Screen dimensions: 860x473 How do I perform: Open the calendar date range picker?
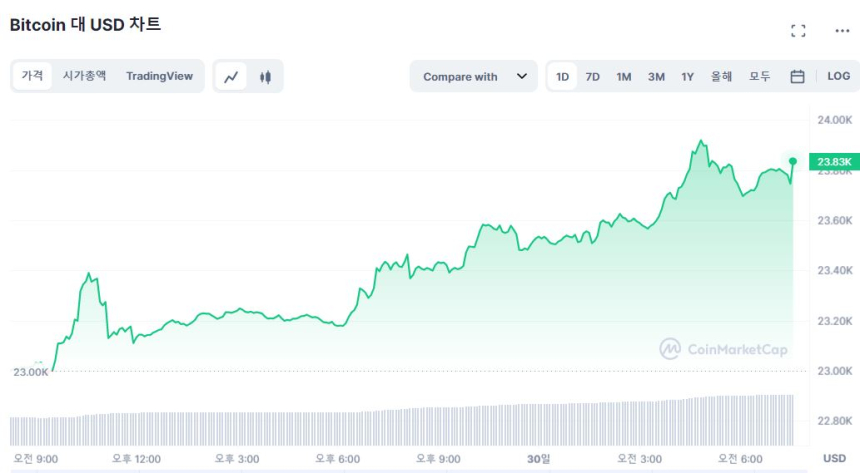coord(797,76)
